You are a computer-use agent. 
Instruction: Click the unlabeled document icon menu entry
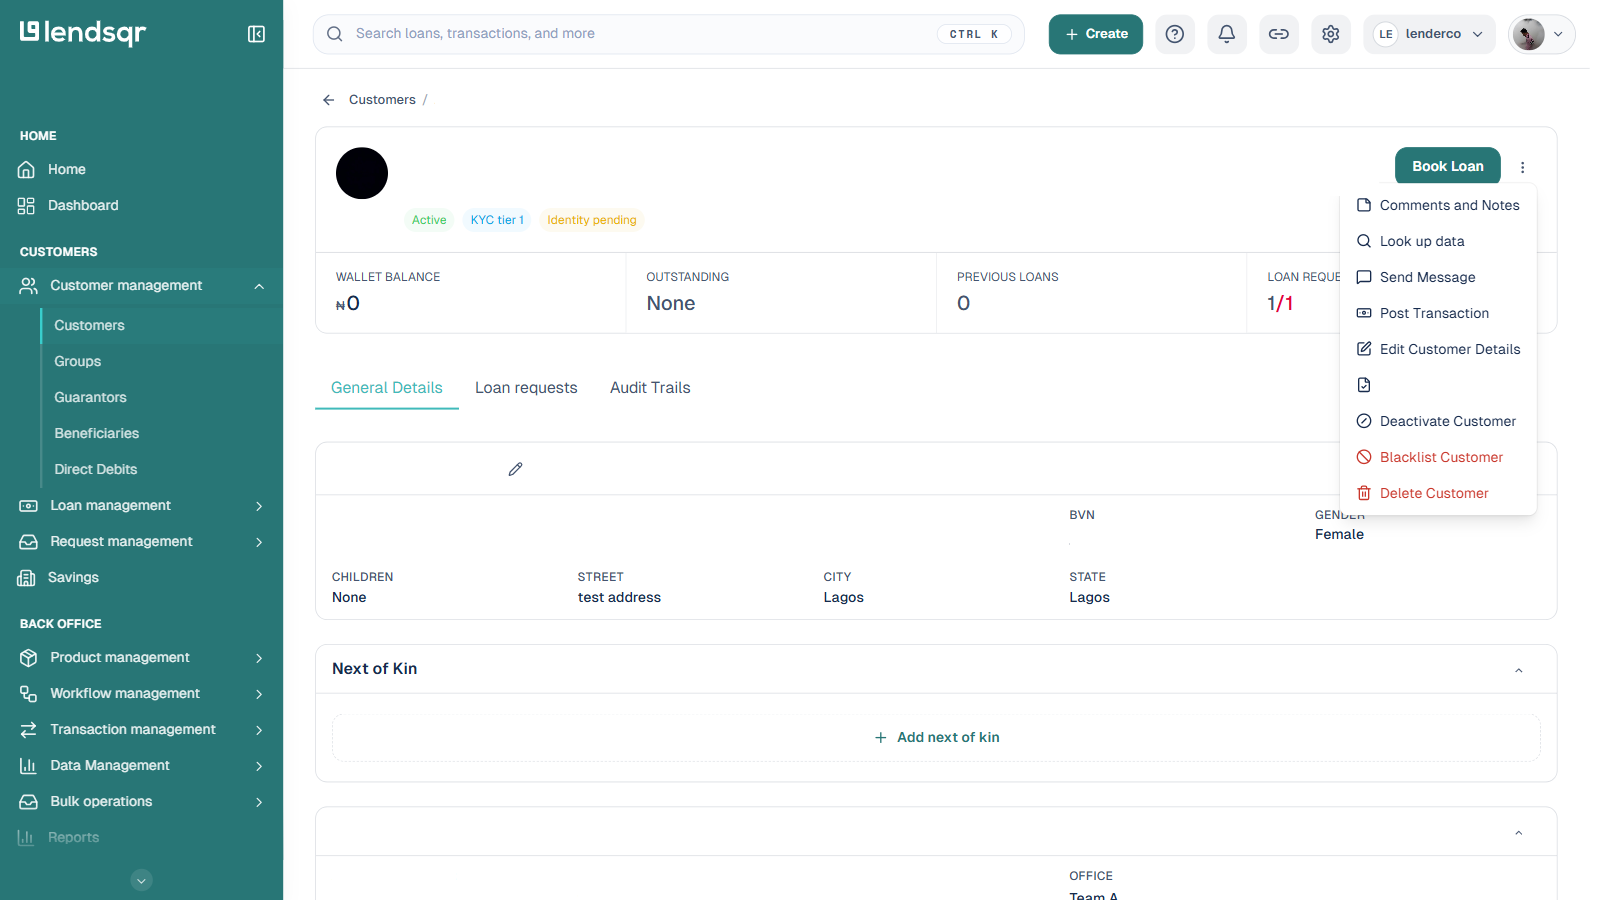coord(1364,385)
